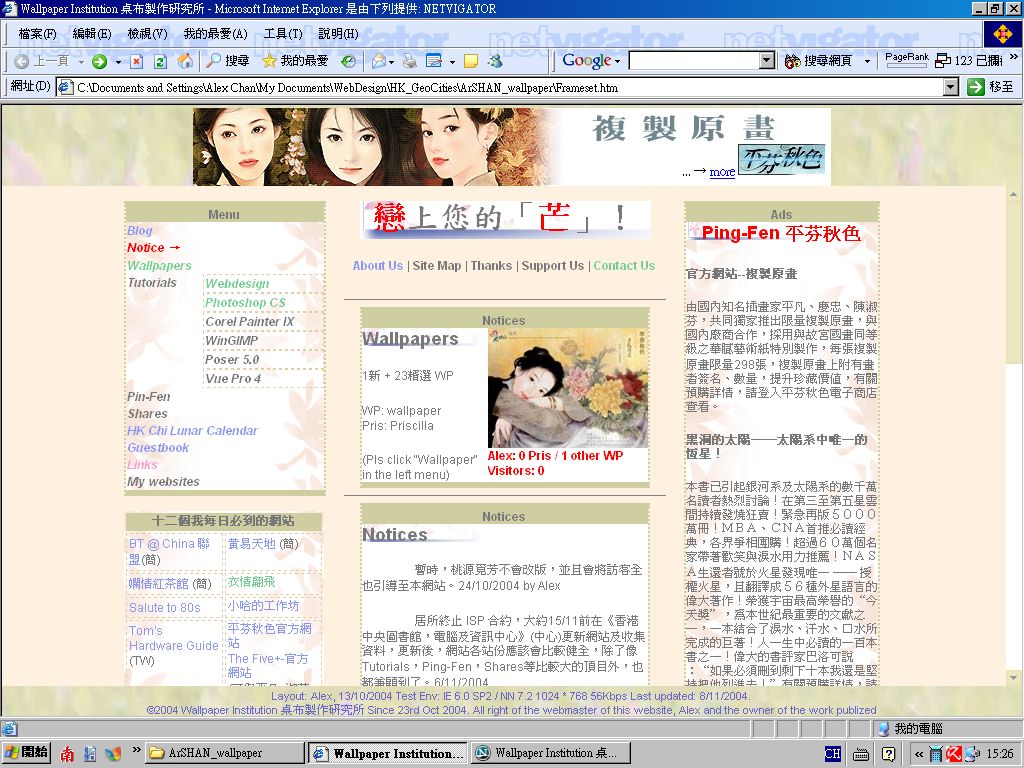Open the 工具(T) Tools menu
Image resolution: width=1024 pixels, height=768 pixels.
[x=283, y=34]
